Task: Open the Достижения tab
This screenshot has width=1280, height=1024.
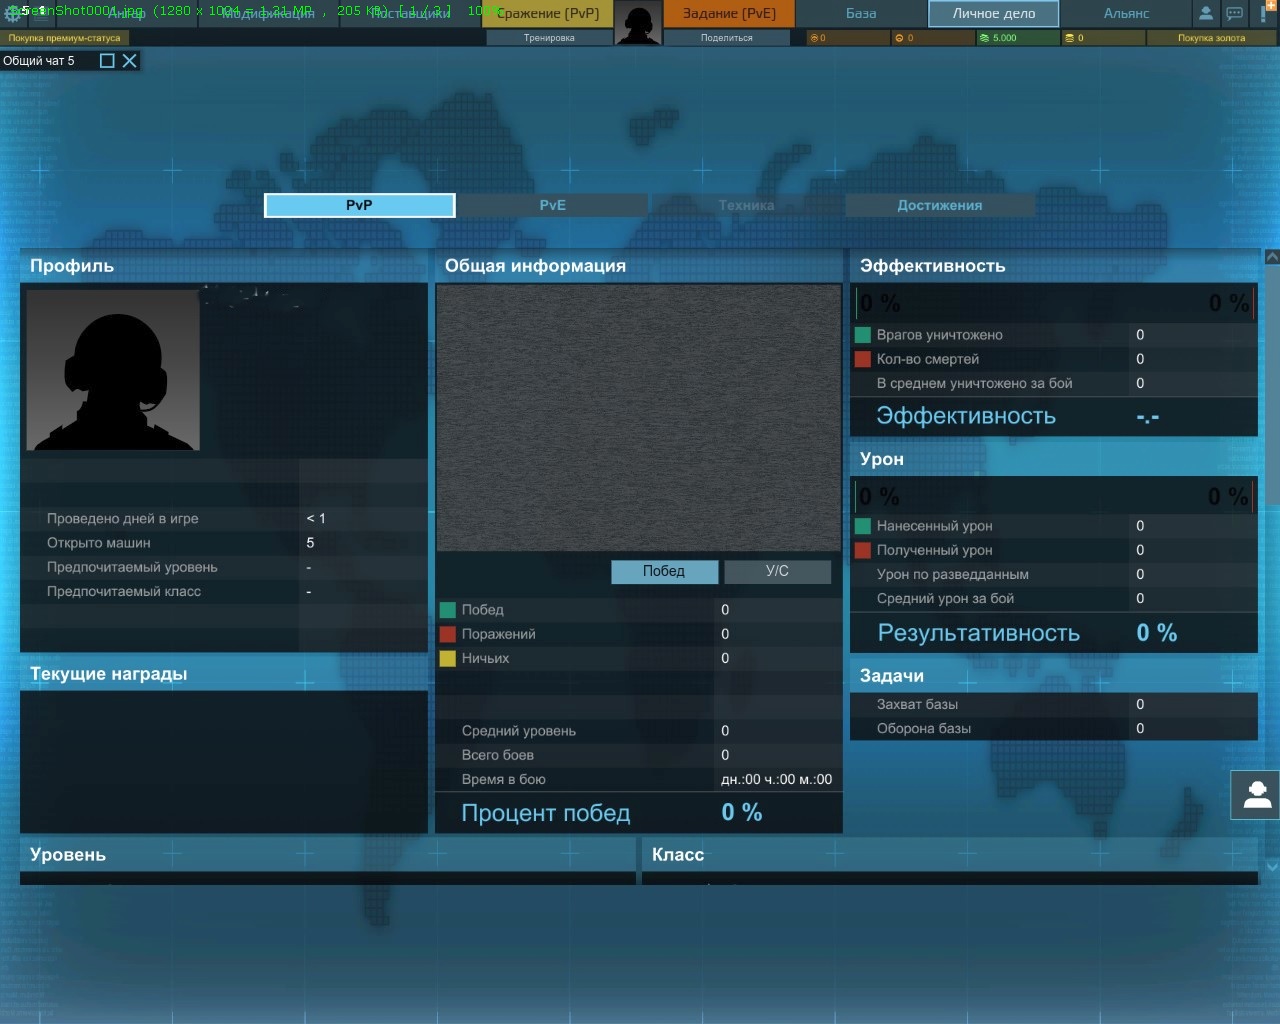Action: 939,205
